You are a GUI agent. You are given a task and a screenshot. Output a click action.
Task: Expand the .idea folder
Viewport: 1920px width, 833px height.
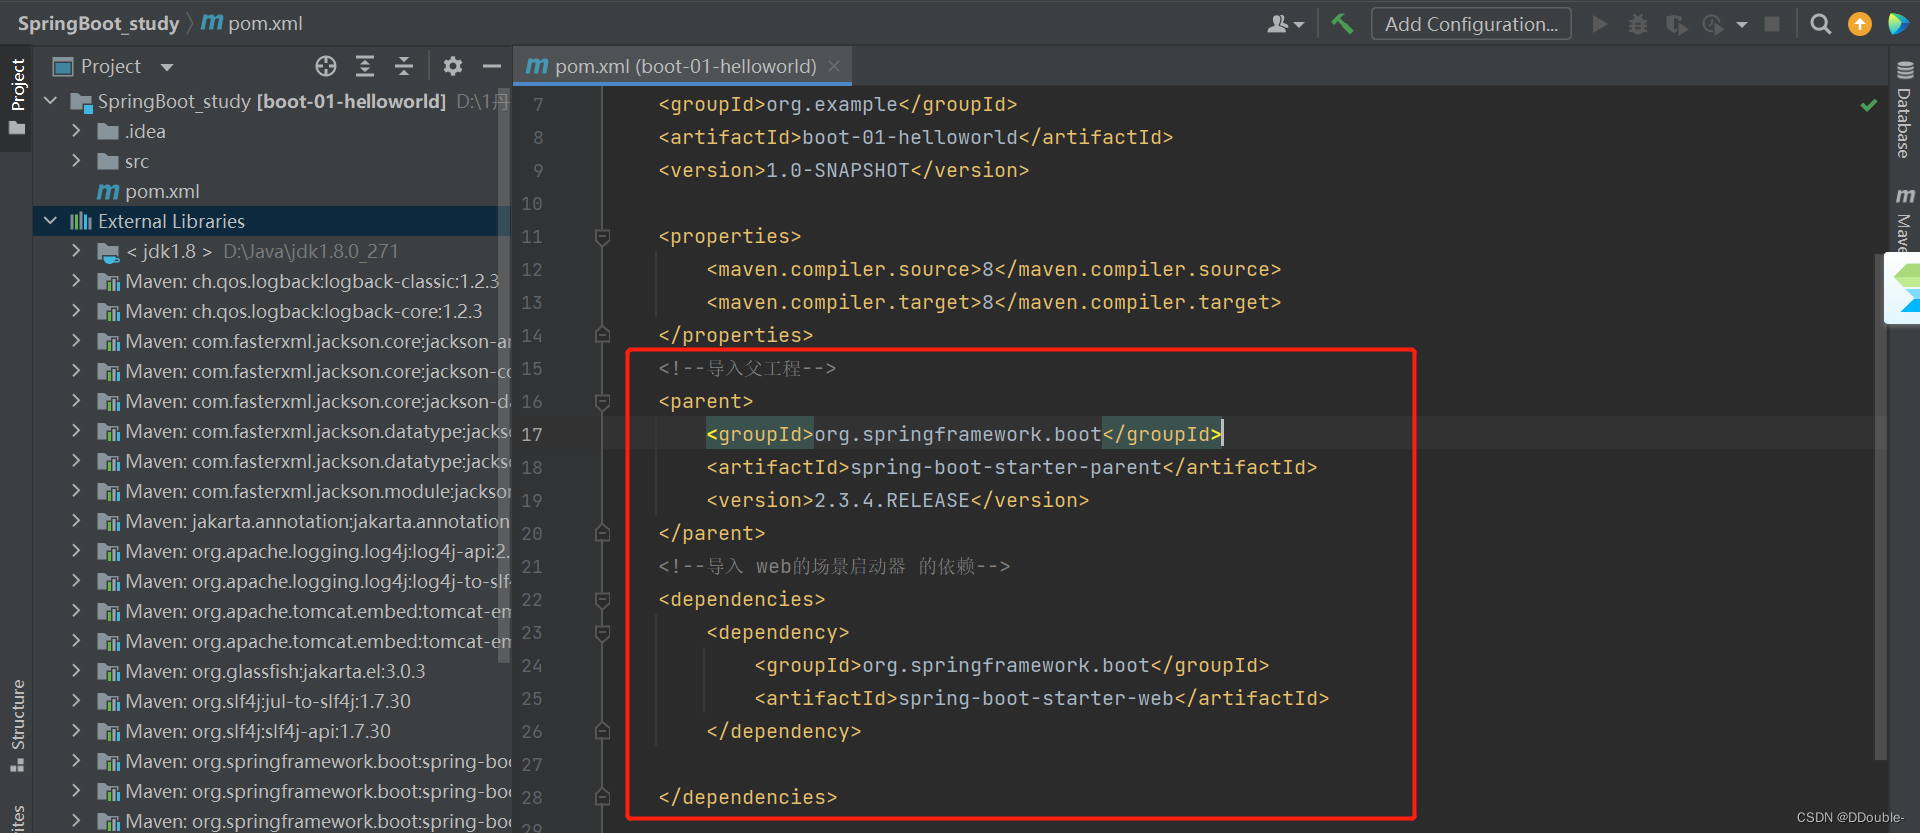(77, 131)
